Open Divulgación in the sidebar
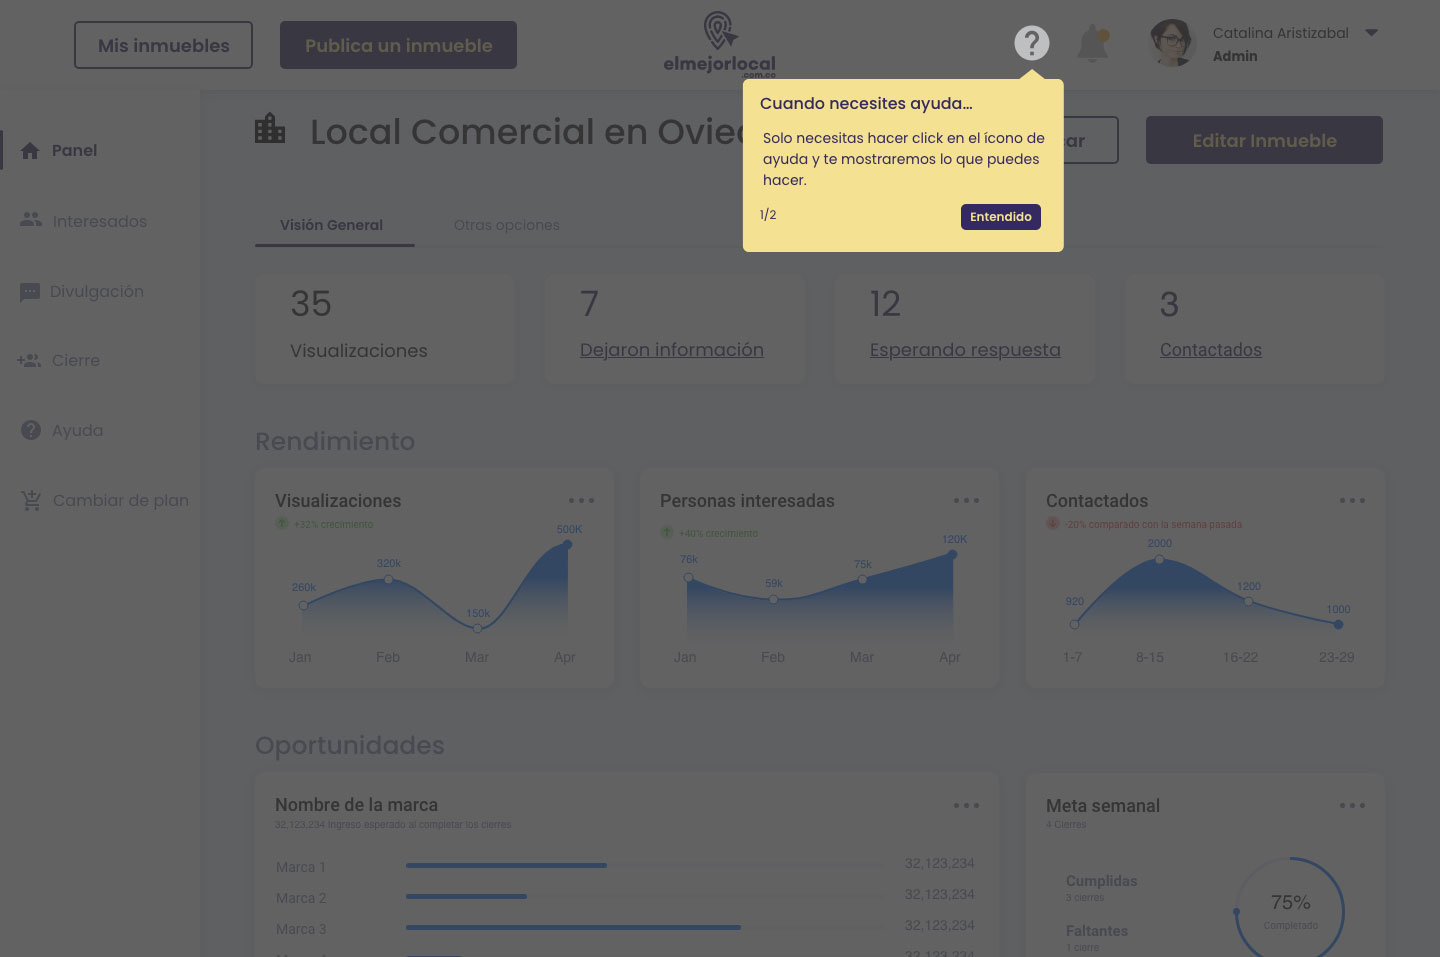The height and width of the screenshot is (957, 1440). point(97,291)
